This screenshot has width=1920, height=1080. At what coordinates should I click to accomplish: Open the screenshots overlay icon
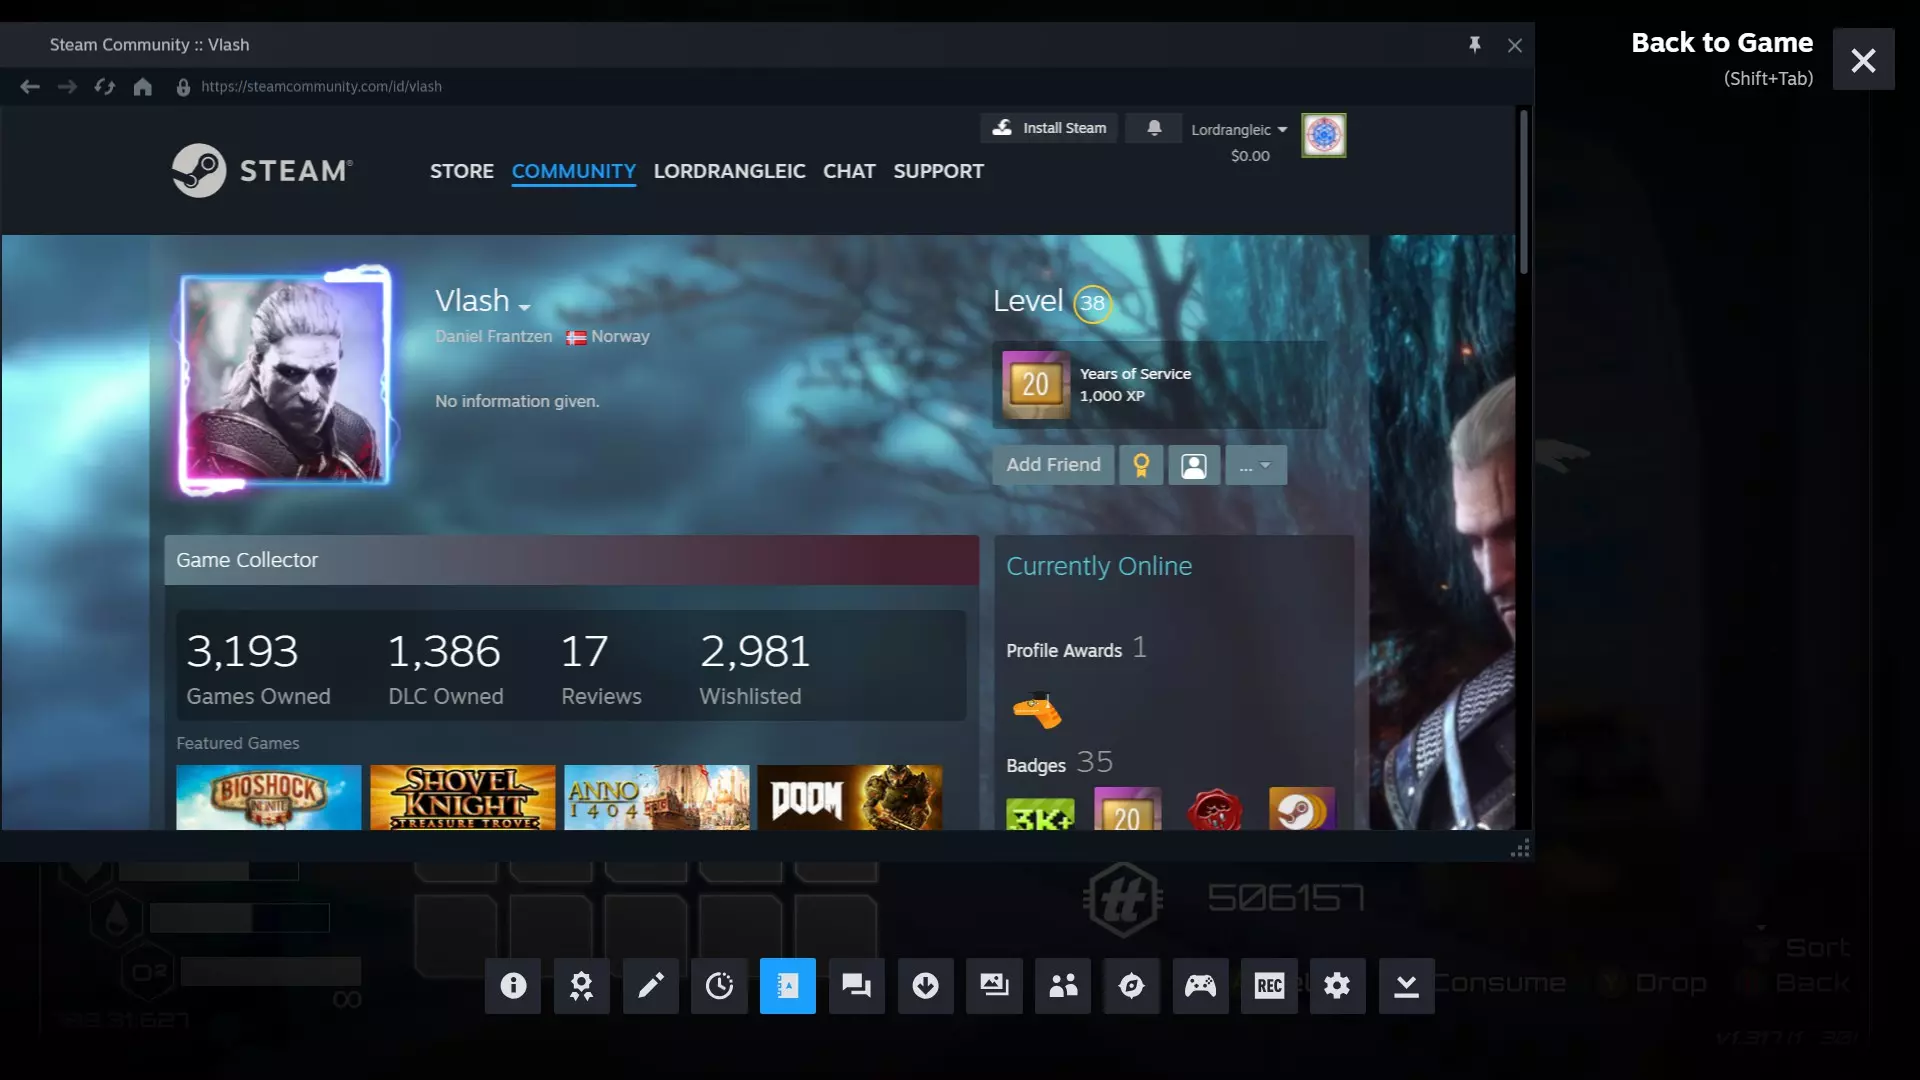pos(994,986)
